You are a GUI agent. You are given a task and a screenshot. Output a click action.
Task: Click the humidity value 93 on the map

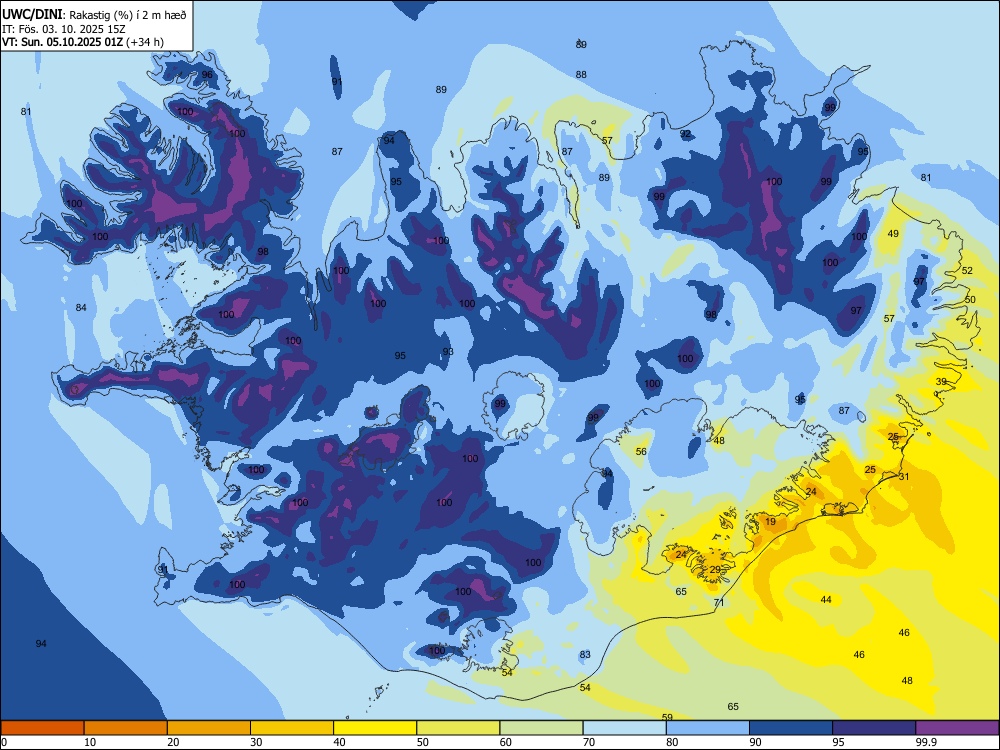(x=448, y=351)
